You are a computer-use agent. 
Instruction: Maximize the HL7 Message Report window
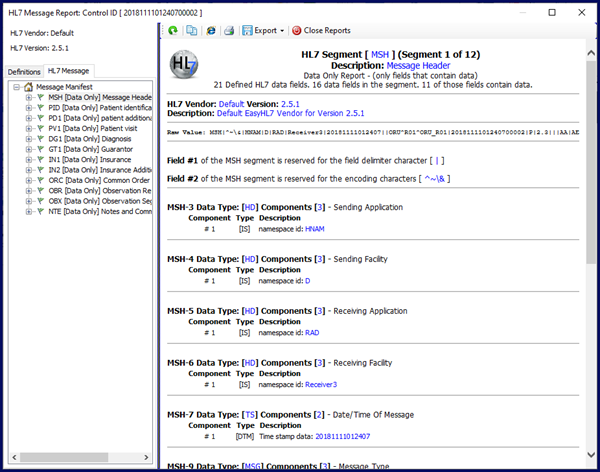coord(552,13)
